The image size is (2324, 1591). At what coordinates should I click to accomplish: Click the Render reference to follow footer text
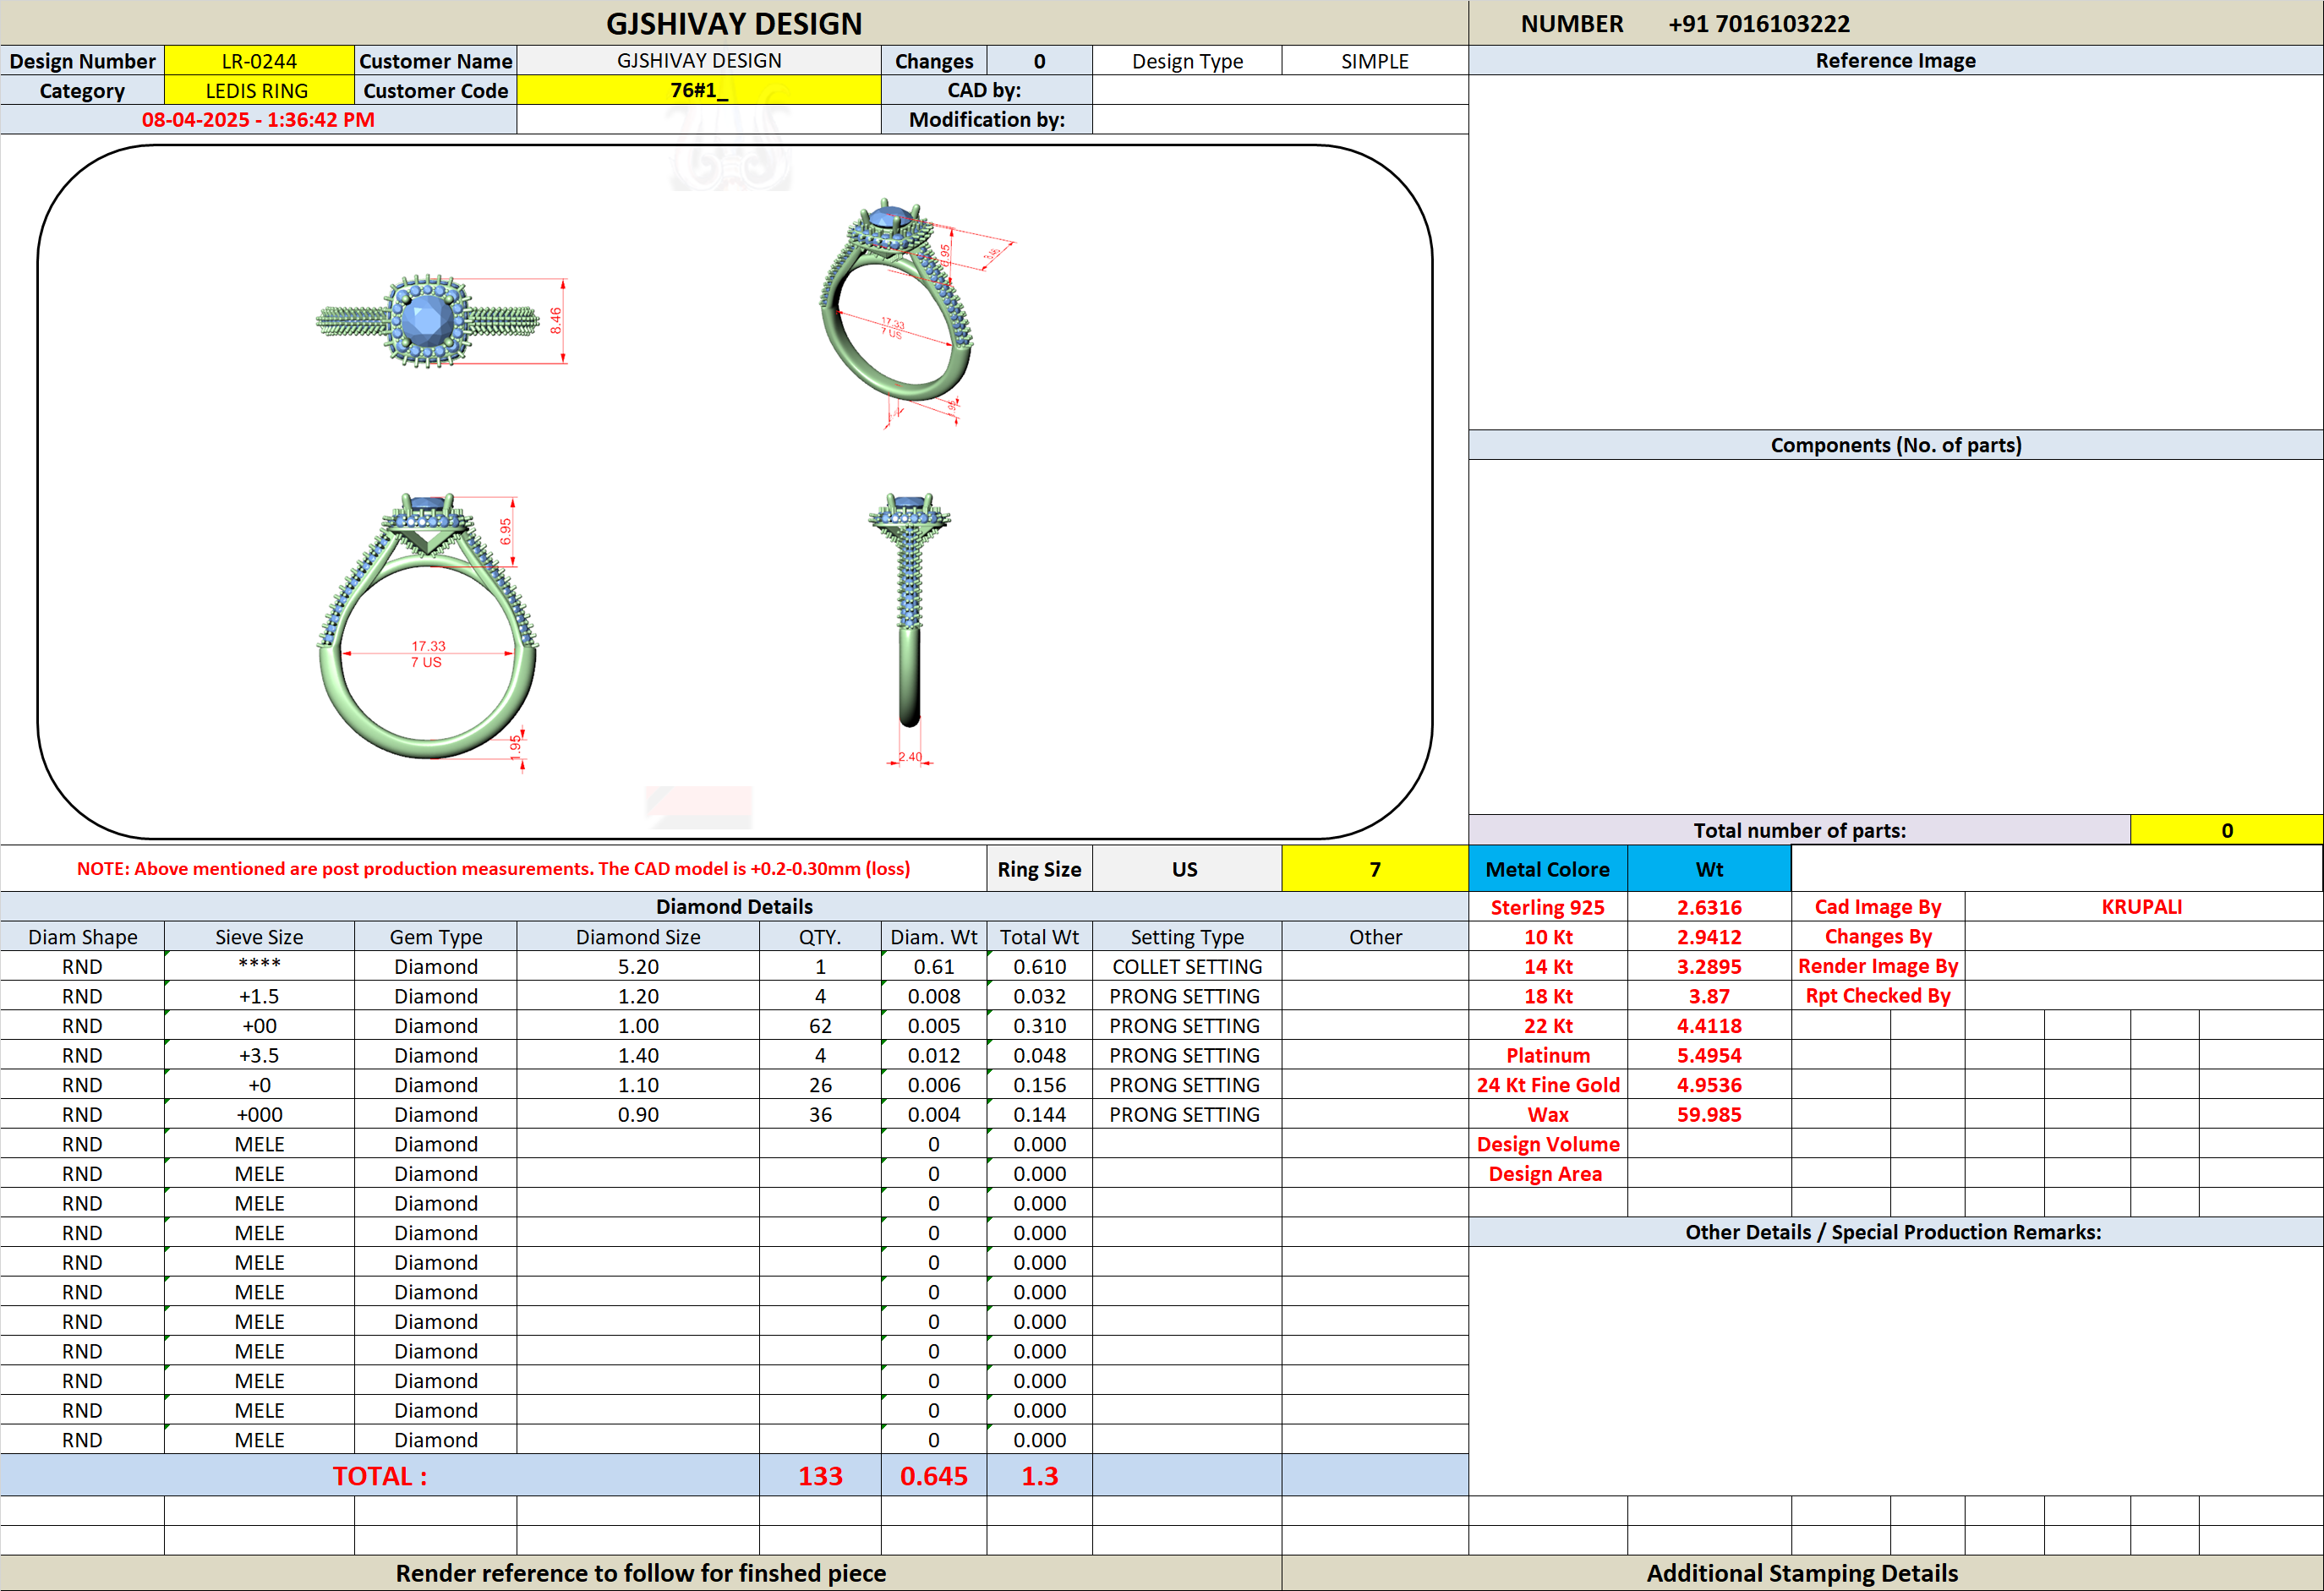pyautogui.click(x=641, y=1573)
